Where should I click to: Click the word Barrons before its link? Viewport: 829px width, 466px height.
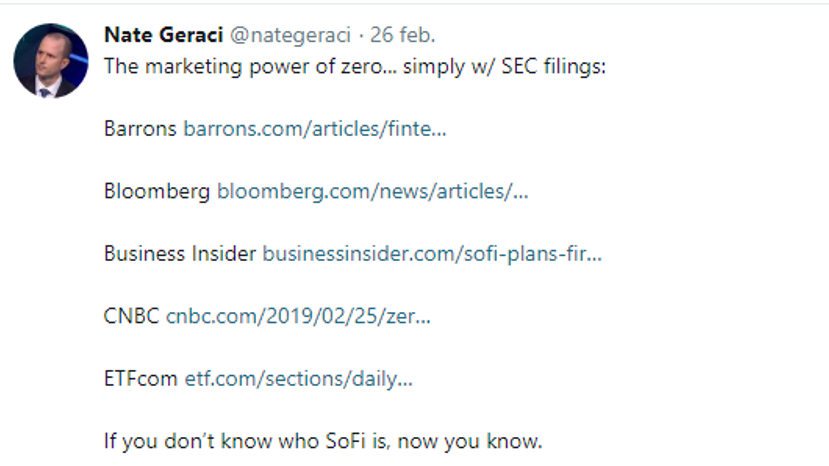coord(140,129)
